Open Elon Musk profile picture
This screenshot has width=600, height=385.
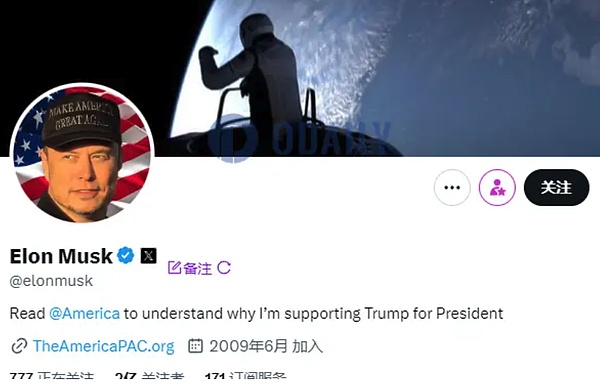(x=82, y=153)
